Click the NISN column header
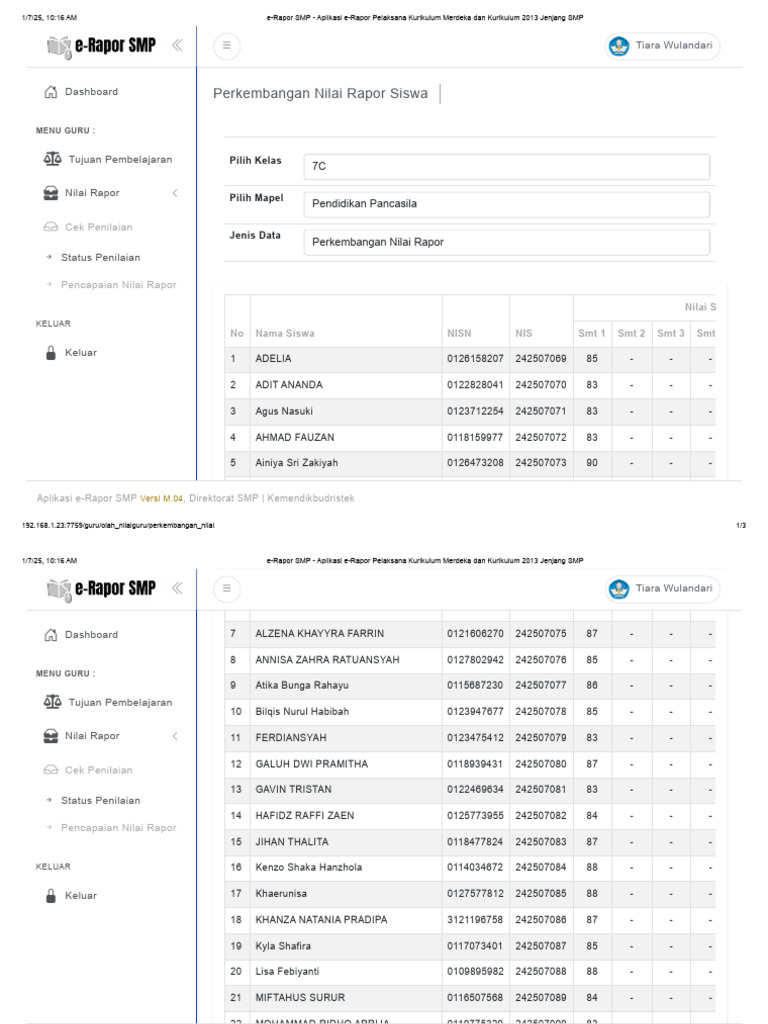 [459, 334]
